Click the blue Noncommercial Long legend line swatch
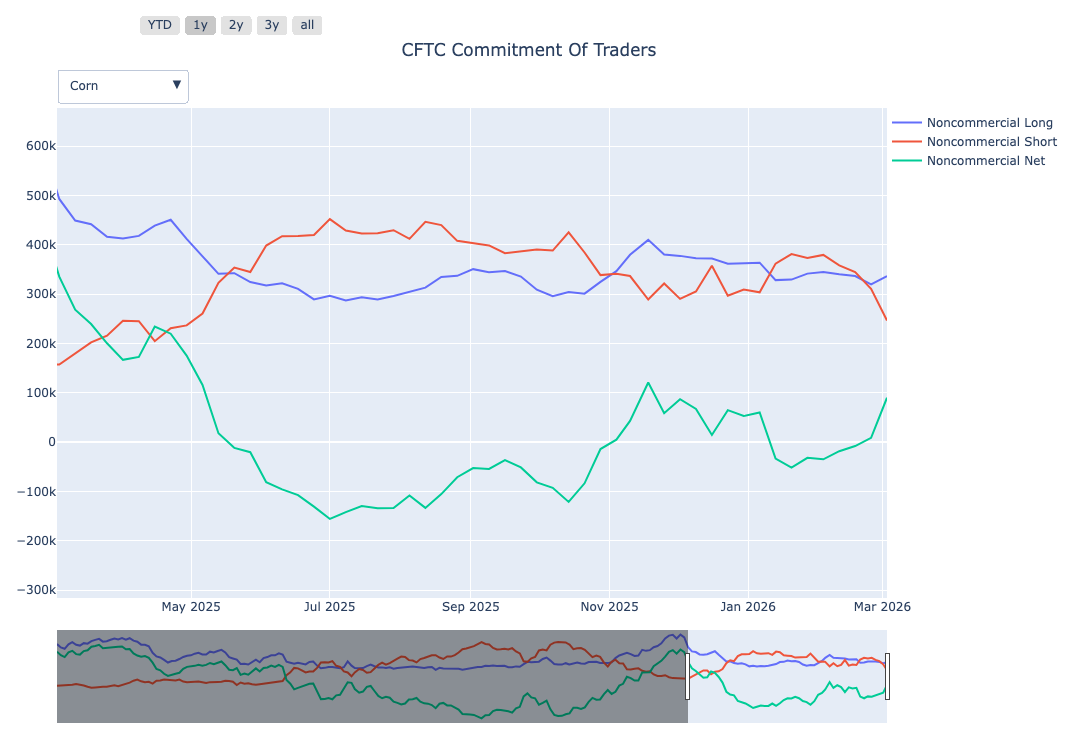This screenshot has width=1083, height=755. tap(907, 123)
